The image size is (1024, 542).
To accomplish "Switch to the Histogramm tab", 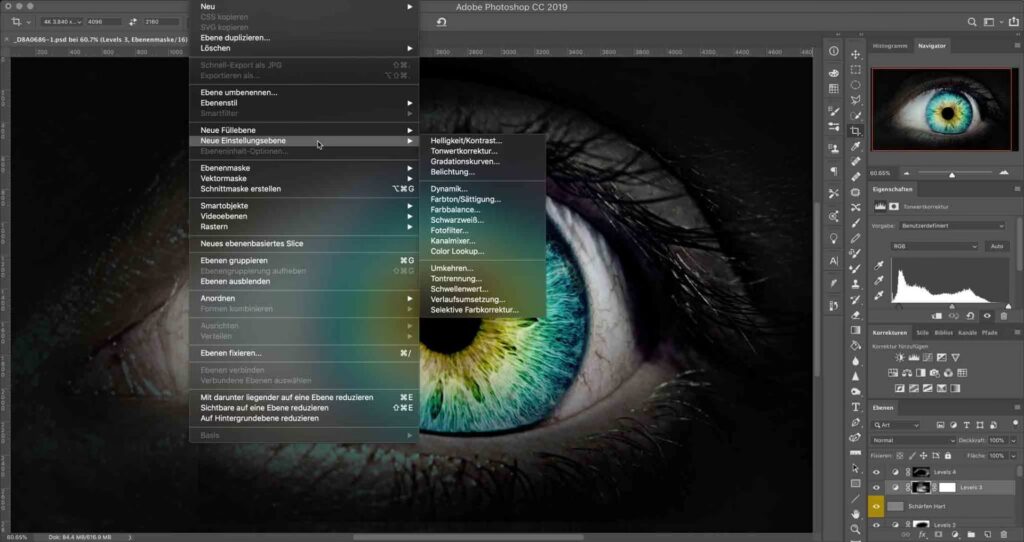I will (x=890, y=46).
